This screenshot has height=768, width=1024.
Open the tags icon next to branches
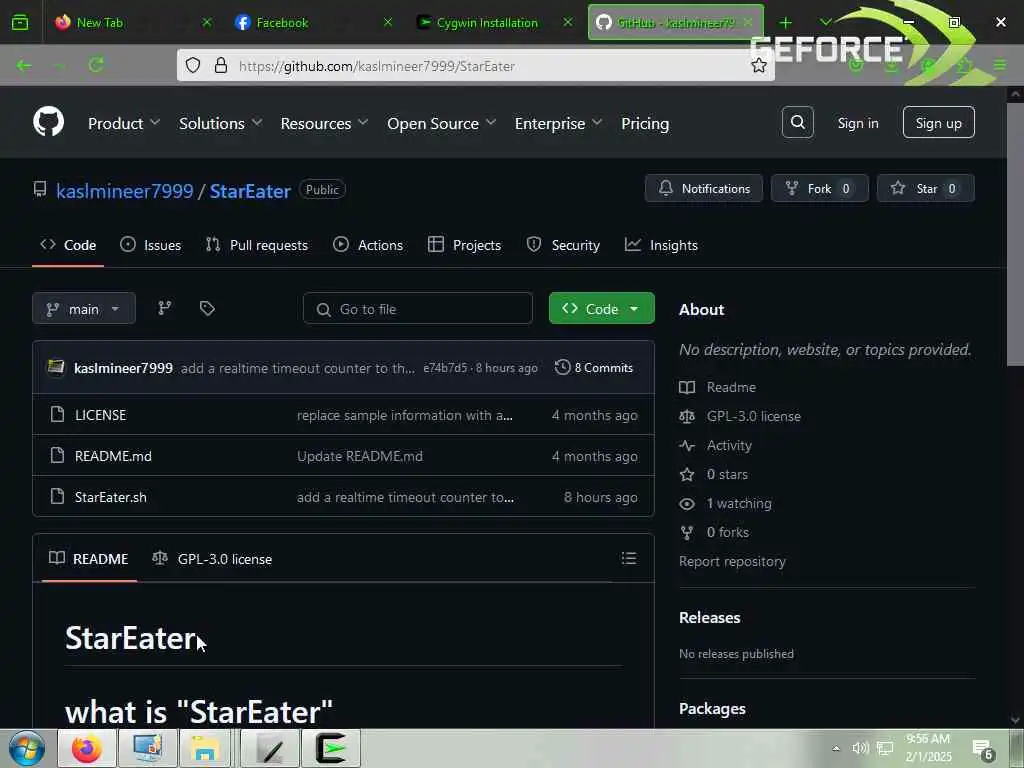(x=207, y=308)
